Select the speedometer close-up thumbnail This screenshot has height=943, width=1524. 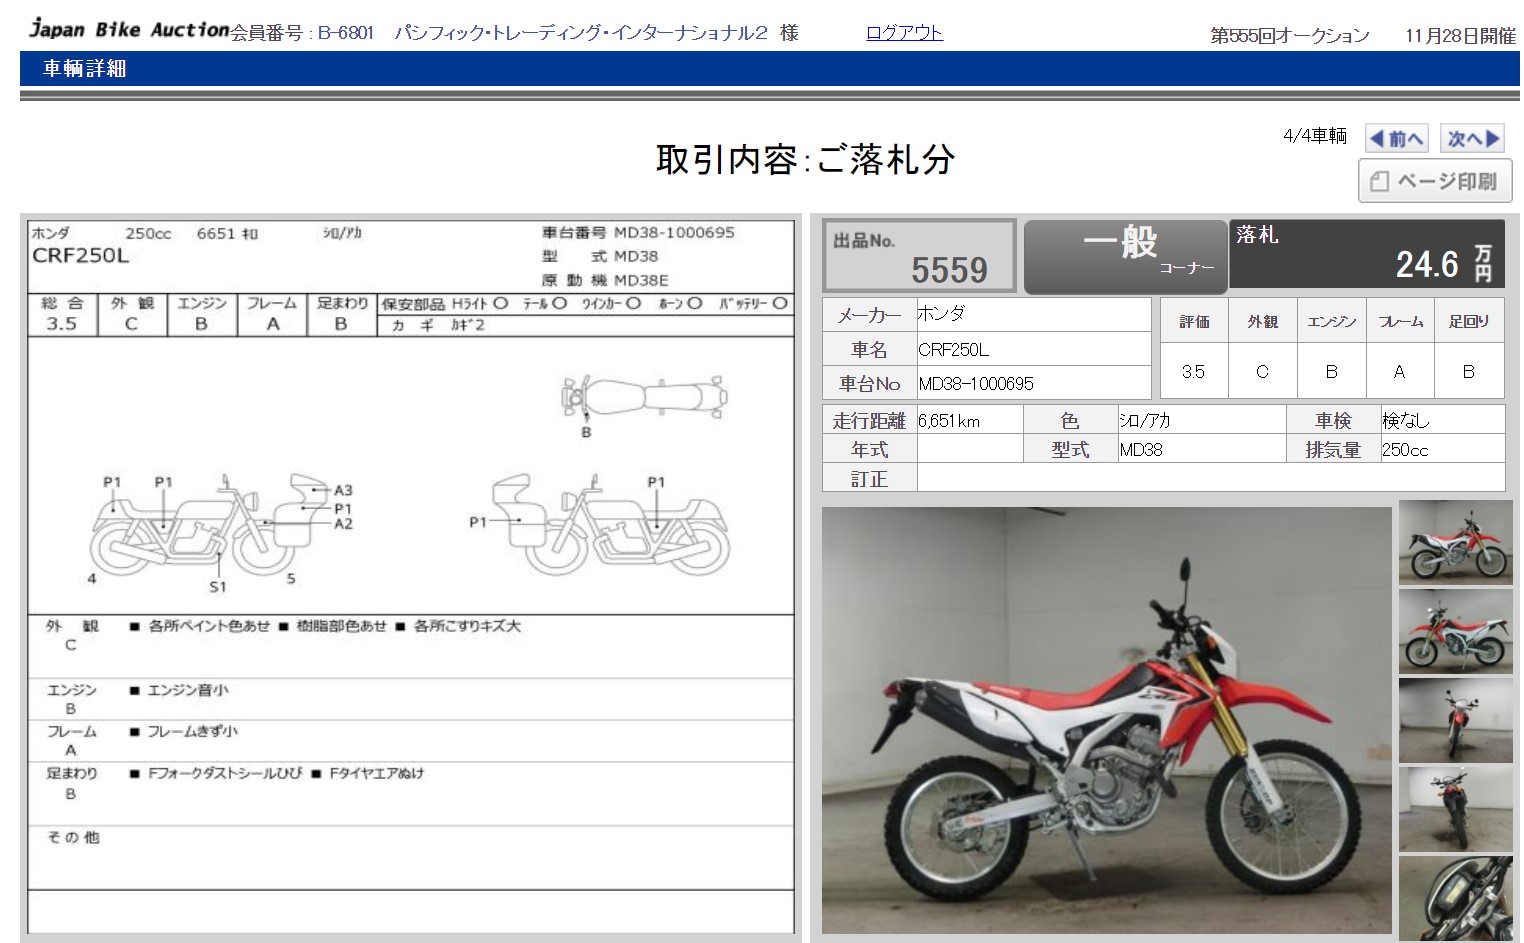[1455, 898]
